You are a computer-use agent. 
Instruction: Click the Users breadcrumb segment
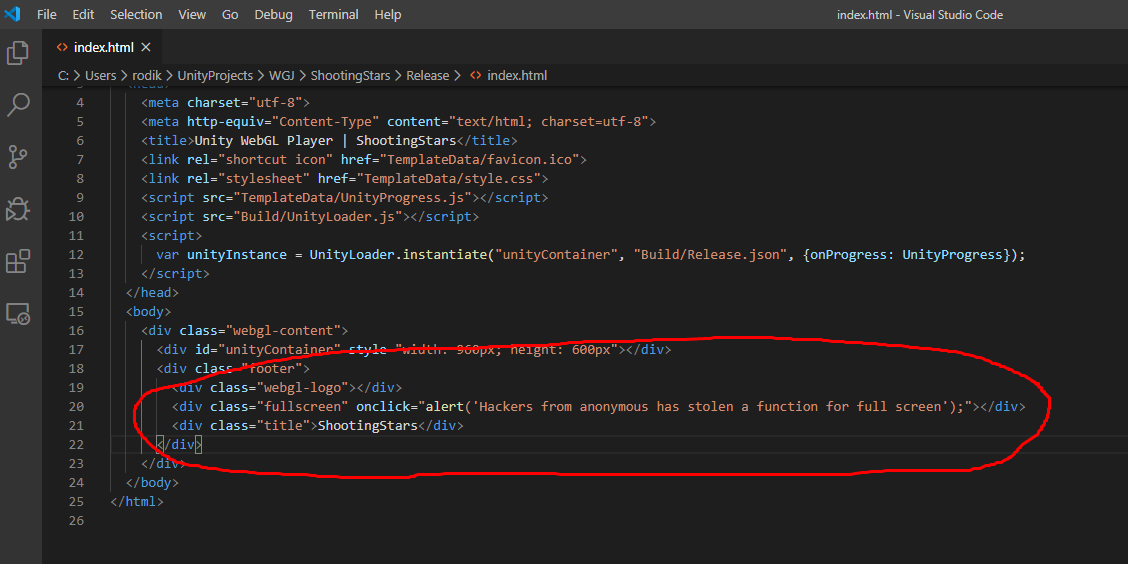pos(101,76)
